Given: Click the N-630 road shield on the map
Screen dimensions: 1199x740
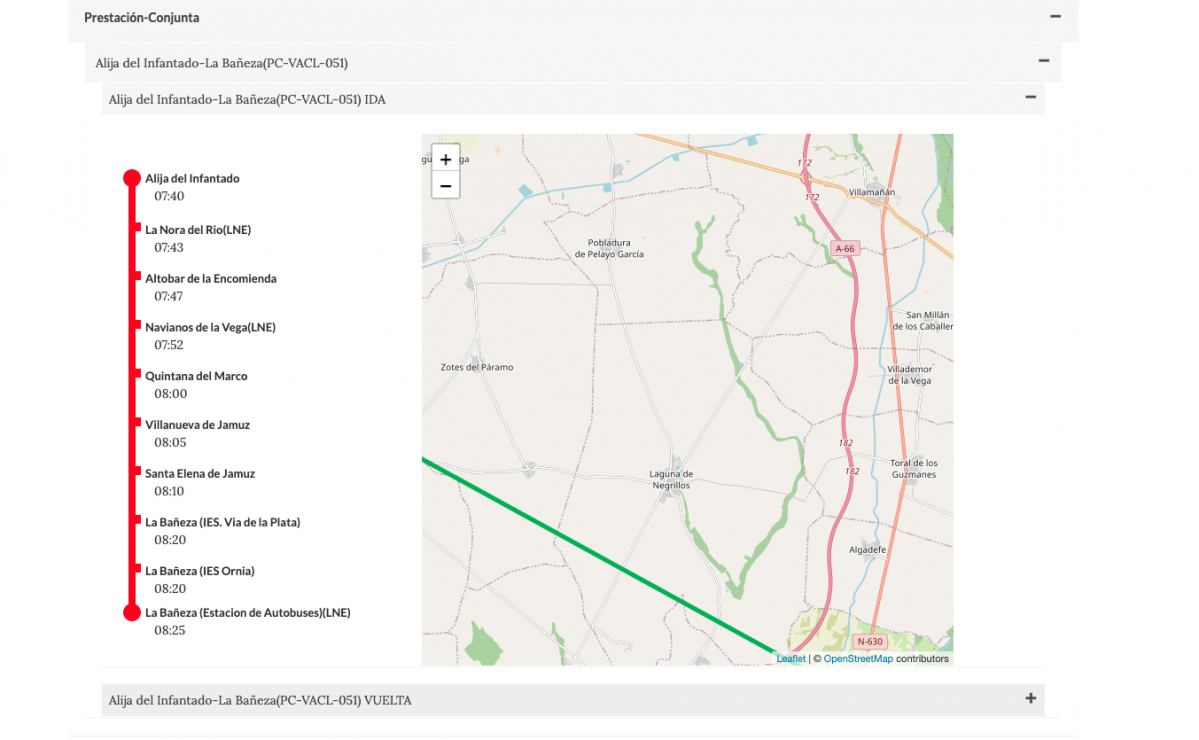Looking at the screenshot, I should 869,641.
